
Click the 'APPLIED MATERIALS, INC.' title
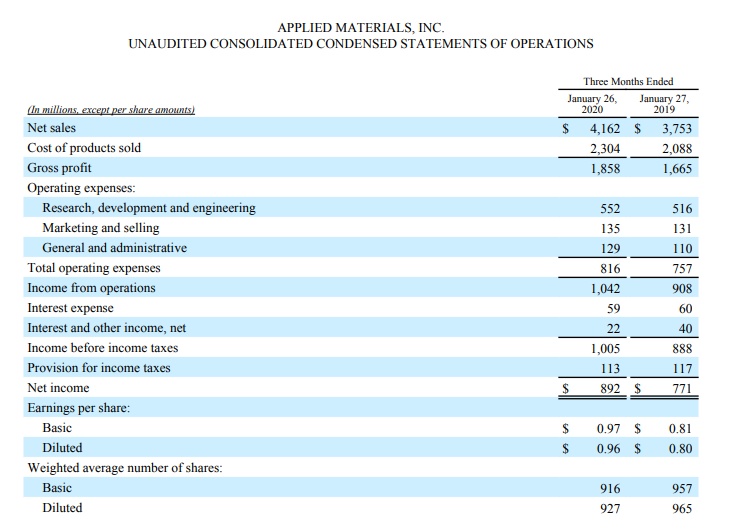[x=360, y=28]
